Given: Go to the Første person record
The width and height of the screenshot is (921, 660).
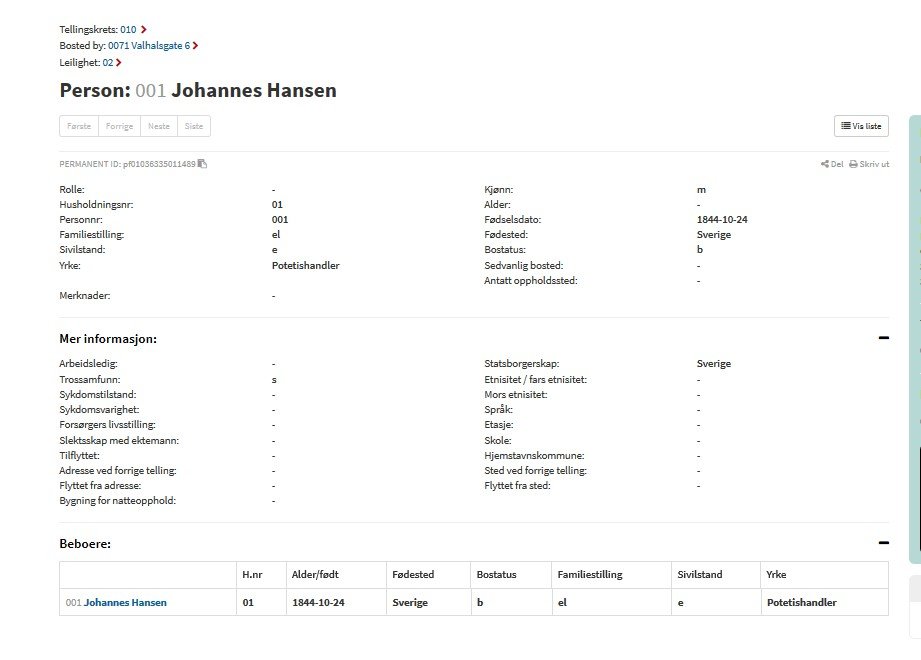Looking at the screenshot, I should [x=79, y=127].
